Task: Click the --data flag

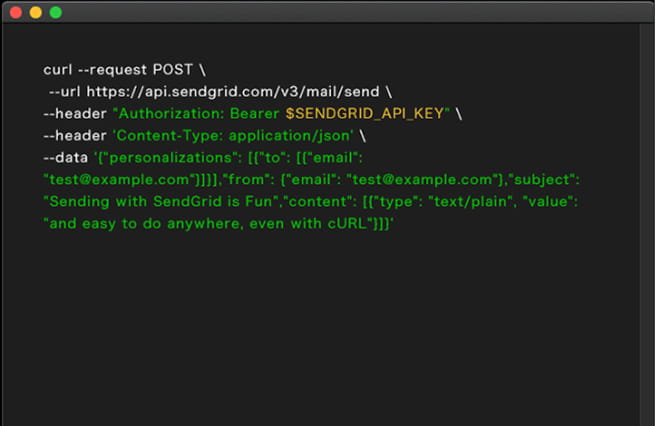Action: [62, 157]
